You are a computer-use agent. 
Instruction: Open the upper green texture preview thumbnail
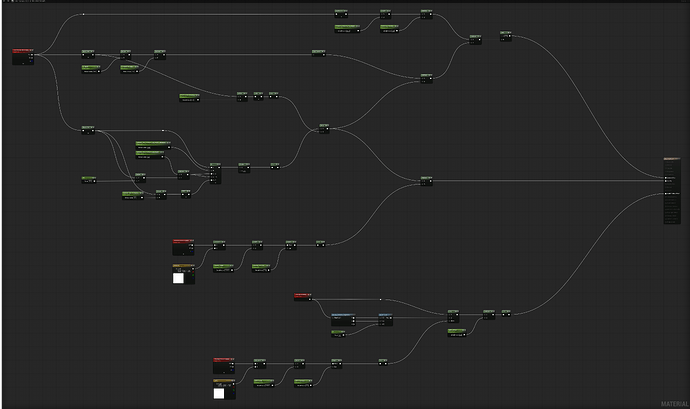180,278
